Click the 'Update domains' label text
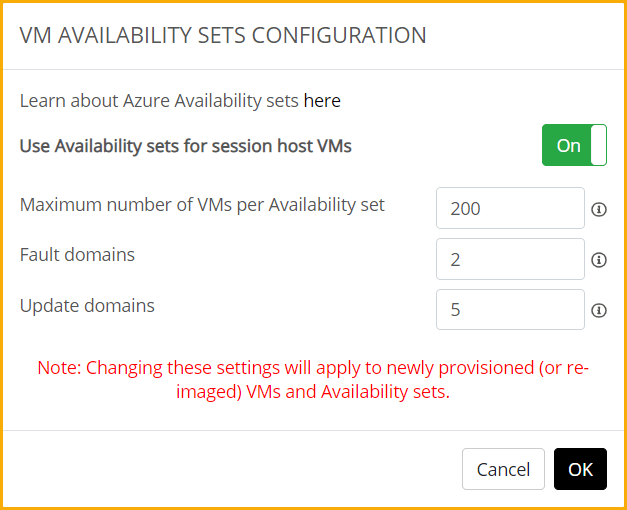The image size is (627, 510). [x=87, y=306]
